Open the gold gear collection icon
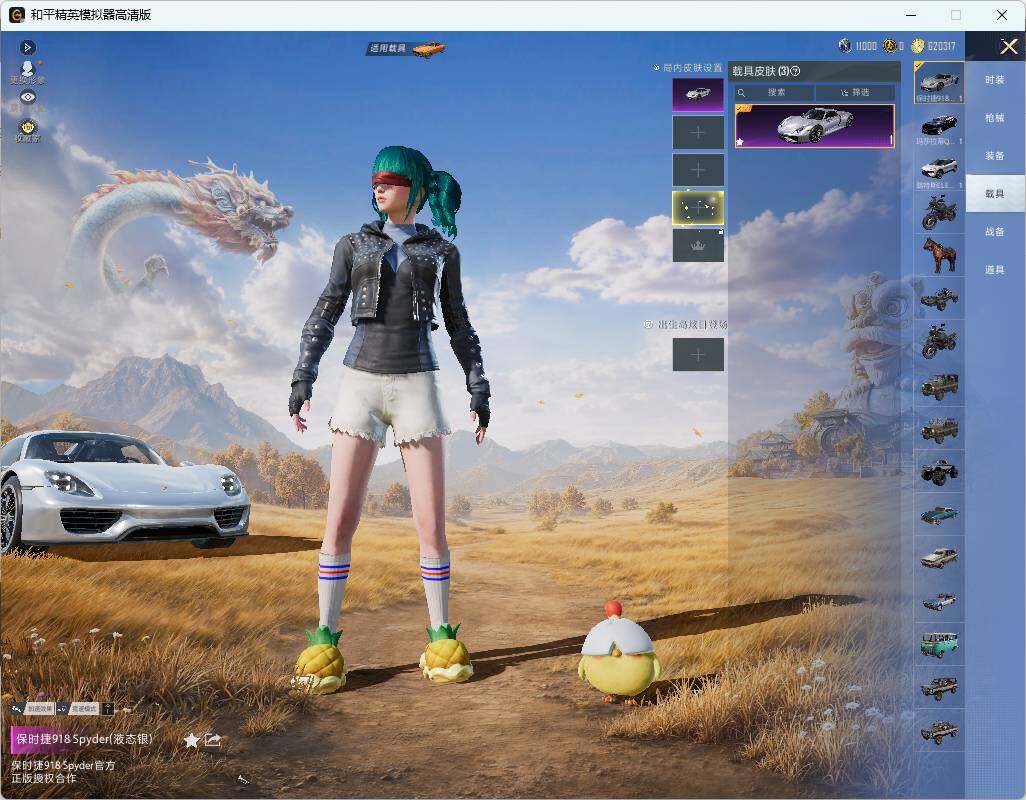 point(27,130)
